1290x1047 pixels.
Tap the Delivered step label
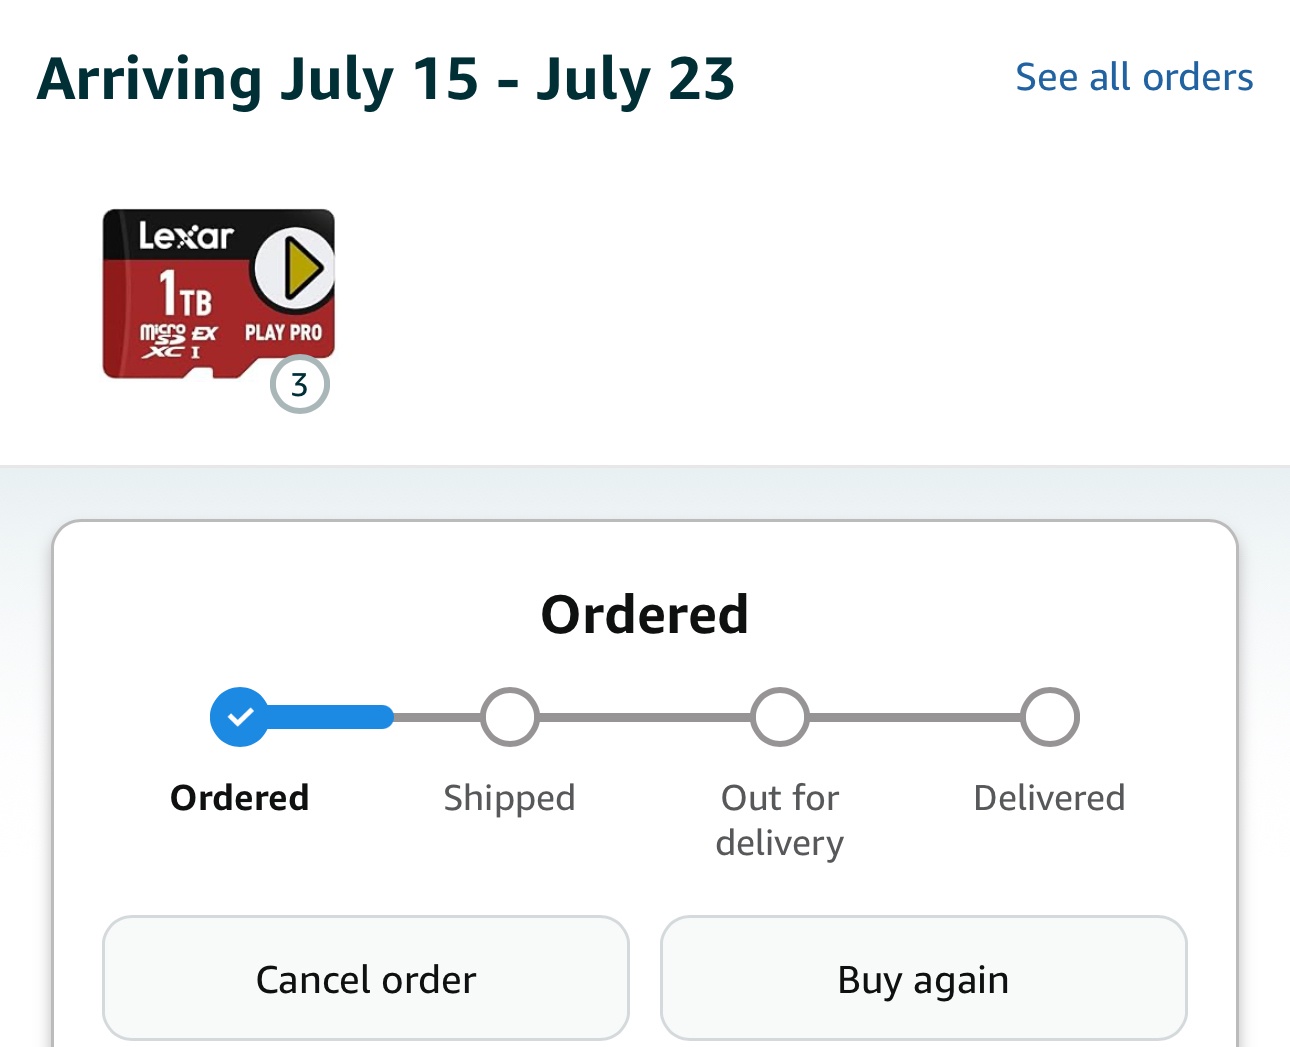1050,798
